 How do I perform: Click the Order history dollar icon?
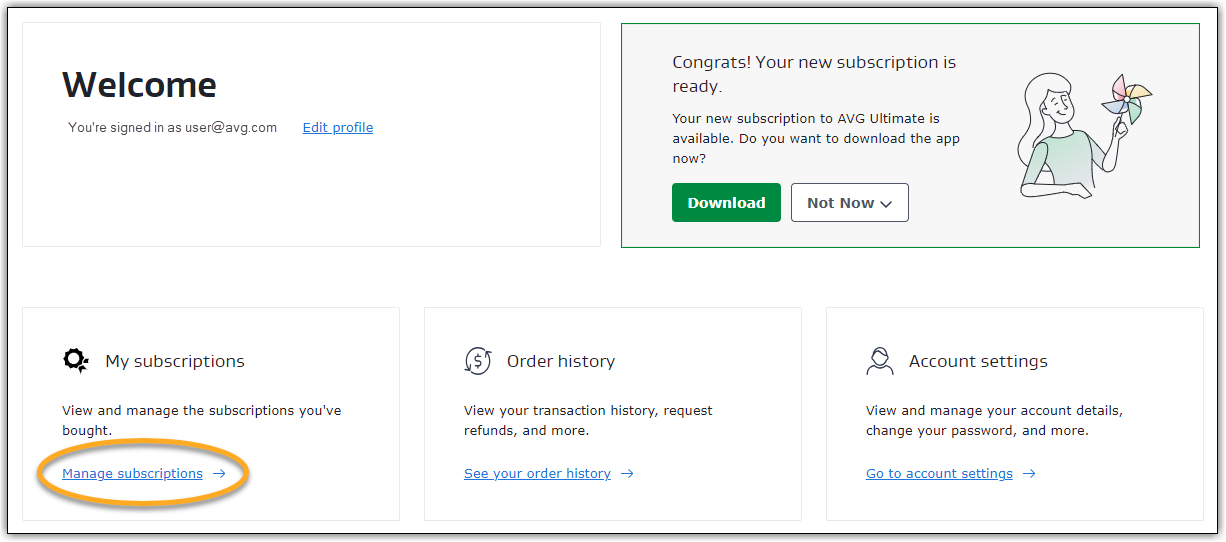coord(478,361)
